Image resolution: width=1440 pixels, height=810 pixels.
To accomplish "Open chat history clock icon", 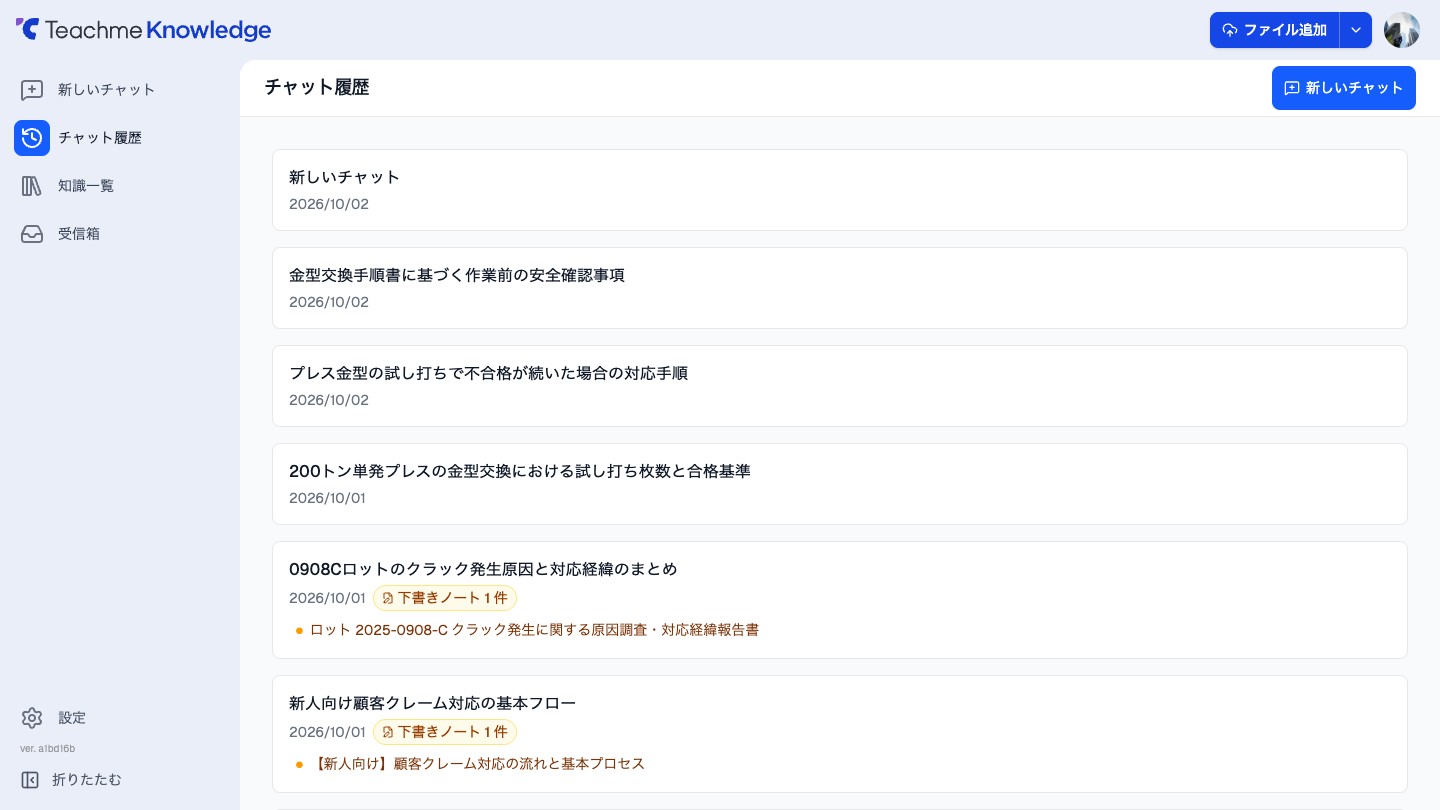I will [32, 138].
